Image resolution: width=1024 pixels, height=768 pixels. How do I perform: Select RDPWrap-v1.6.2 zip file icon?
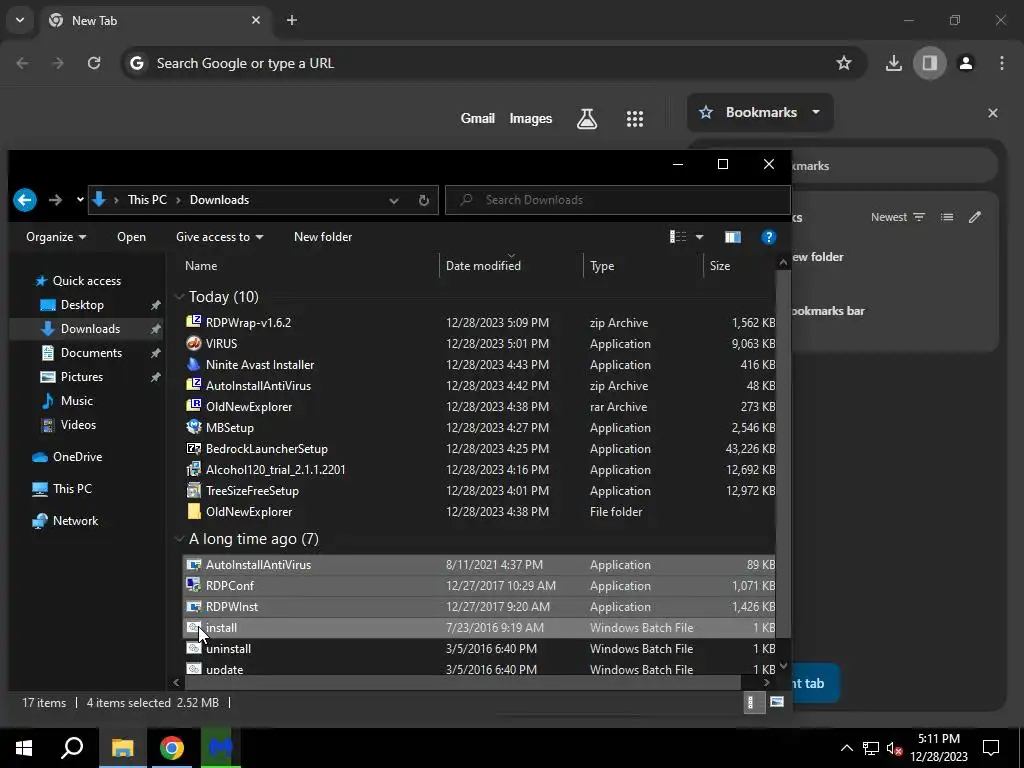point(193,322)
